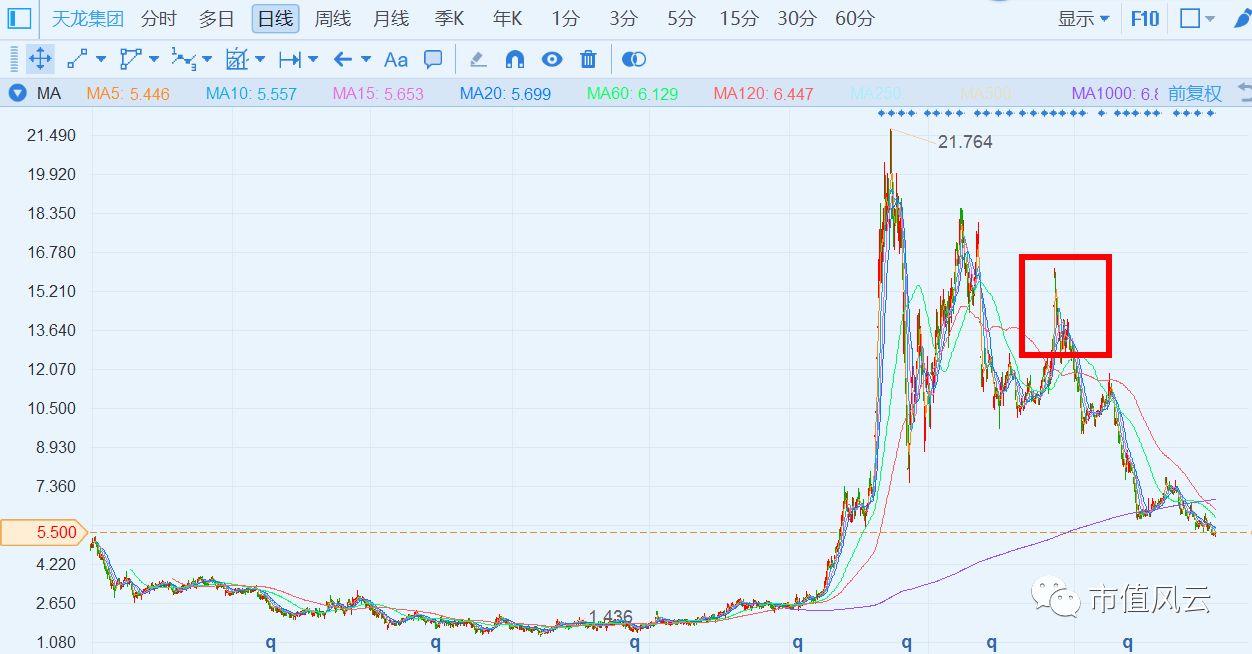Click the 天龙集团 stock name
Screen dimensions: 1252x654
[88, 18]
